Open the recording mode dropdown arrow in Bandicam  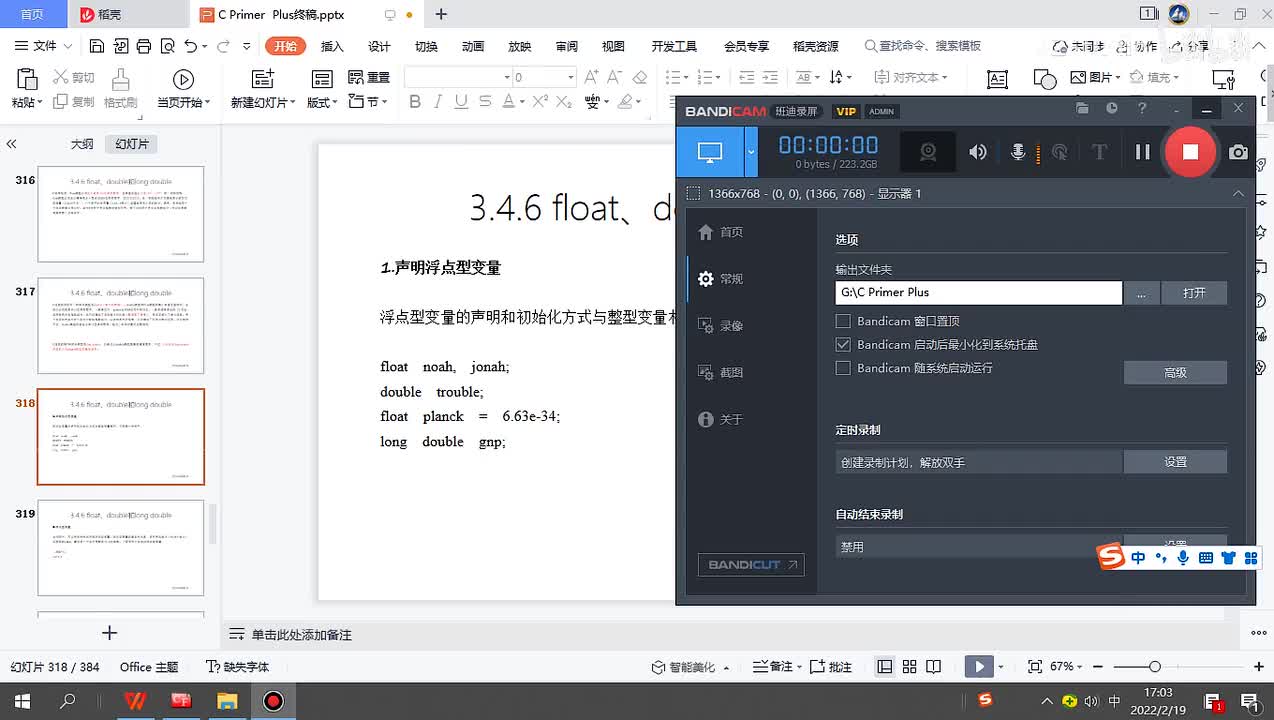(751, 152)
